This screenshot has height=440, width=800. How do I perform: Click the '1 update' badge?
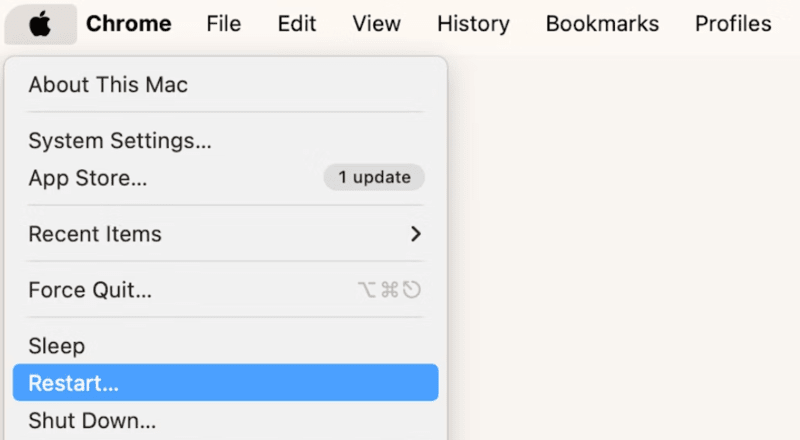374,178
